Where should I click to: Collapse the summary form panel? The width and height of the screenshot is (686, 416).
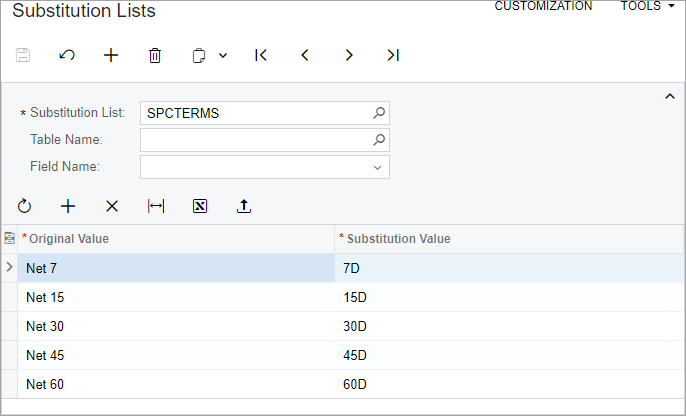[670, 96]
